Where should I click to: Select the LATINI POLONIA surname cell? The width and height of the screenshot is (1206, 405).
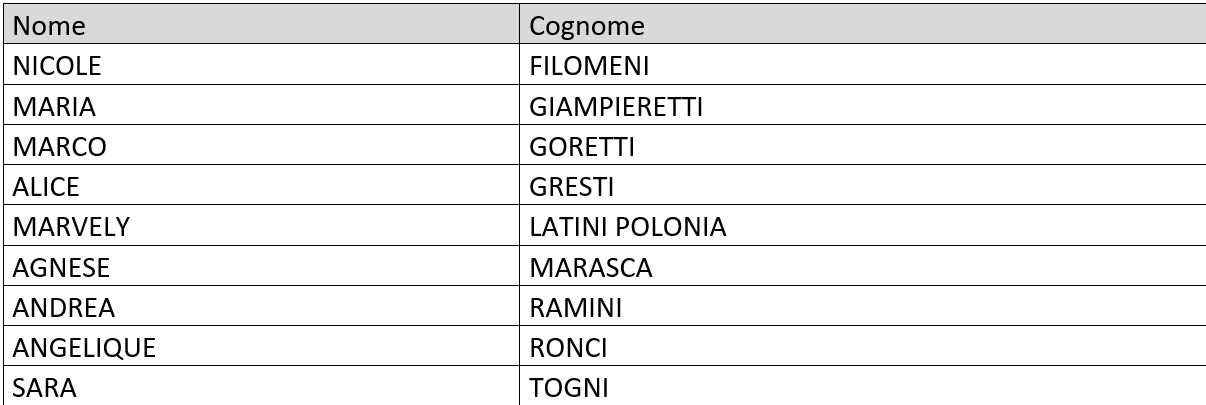(627, 227)
